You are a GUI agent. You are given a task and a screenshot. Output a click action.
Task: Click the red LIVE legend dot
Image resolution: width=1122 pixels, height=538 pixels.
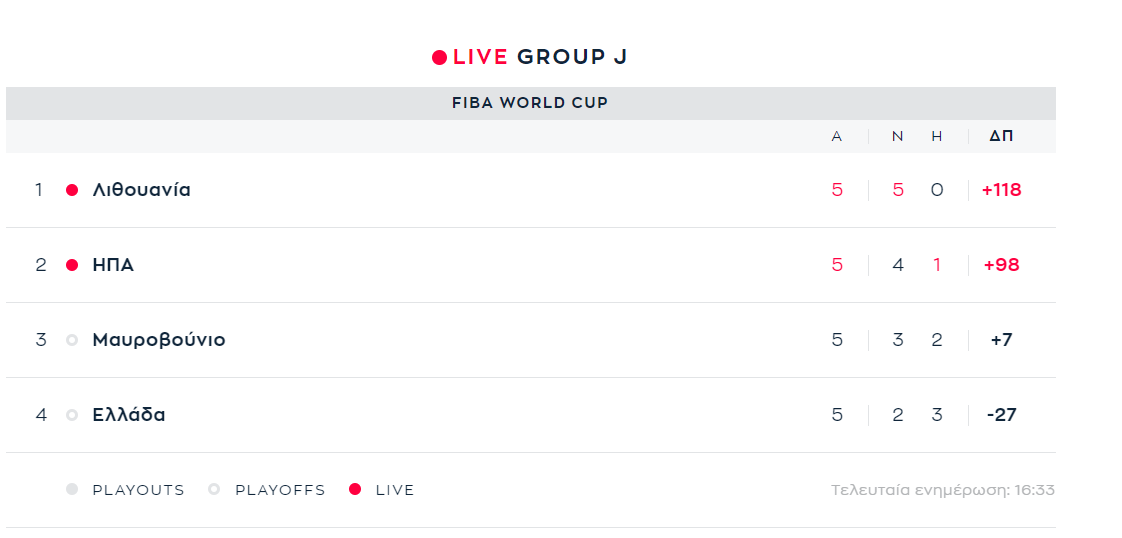[355, 489]
